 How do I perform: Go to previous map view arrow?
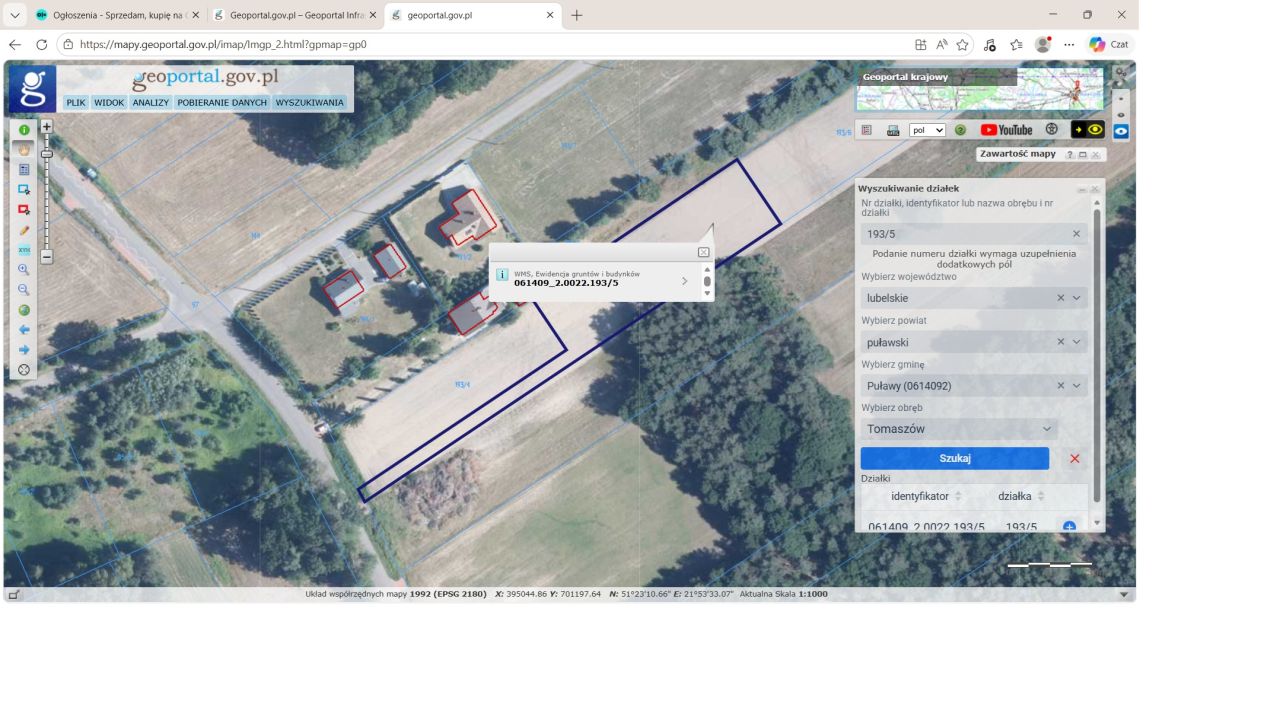[24, 330]
